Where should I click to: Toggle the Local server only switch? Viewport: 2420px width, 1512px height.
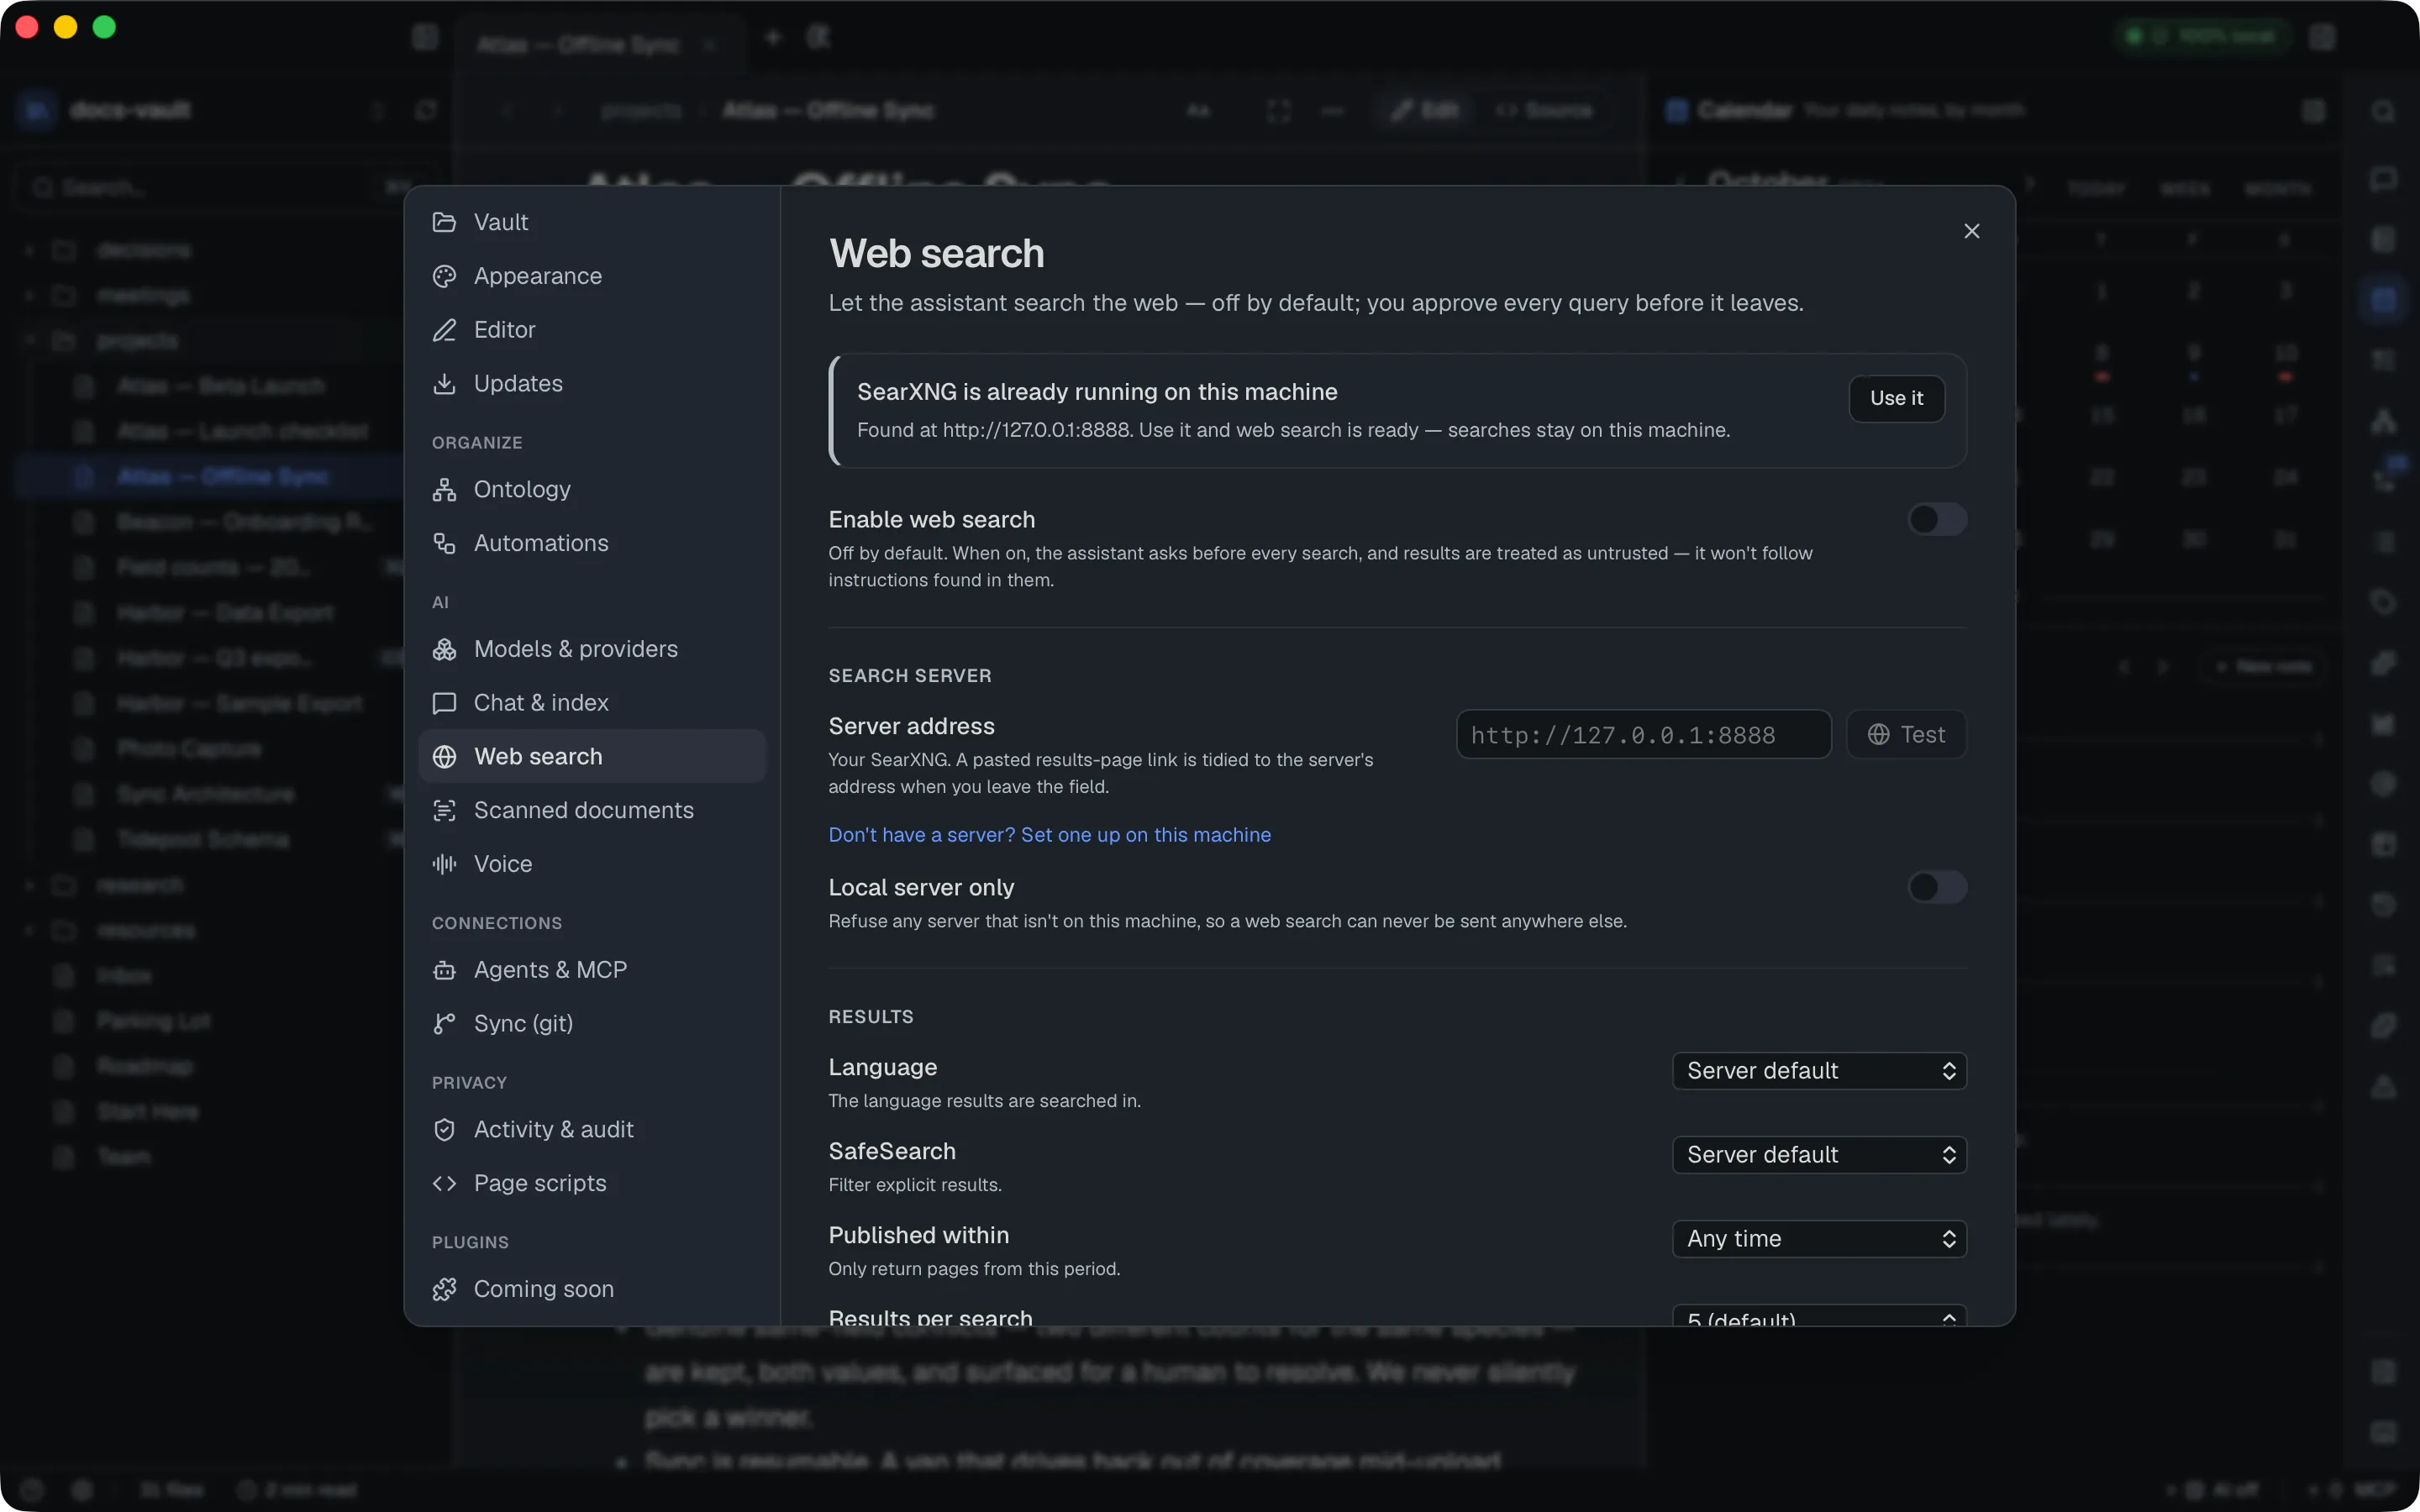click(x=1937, y=887)
